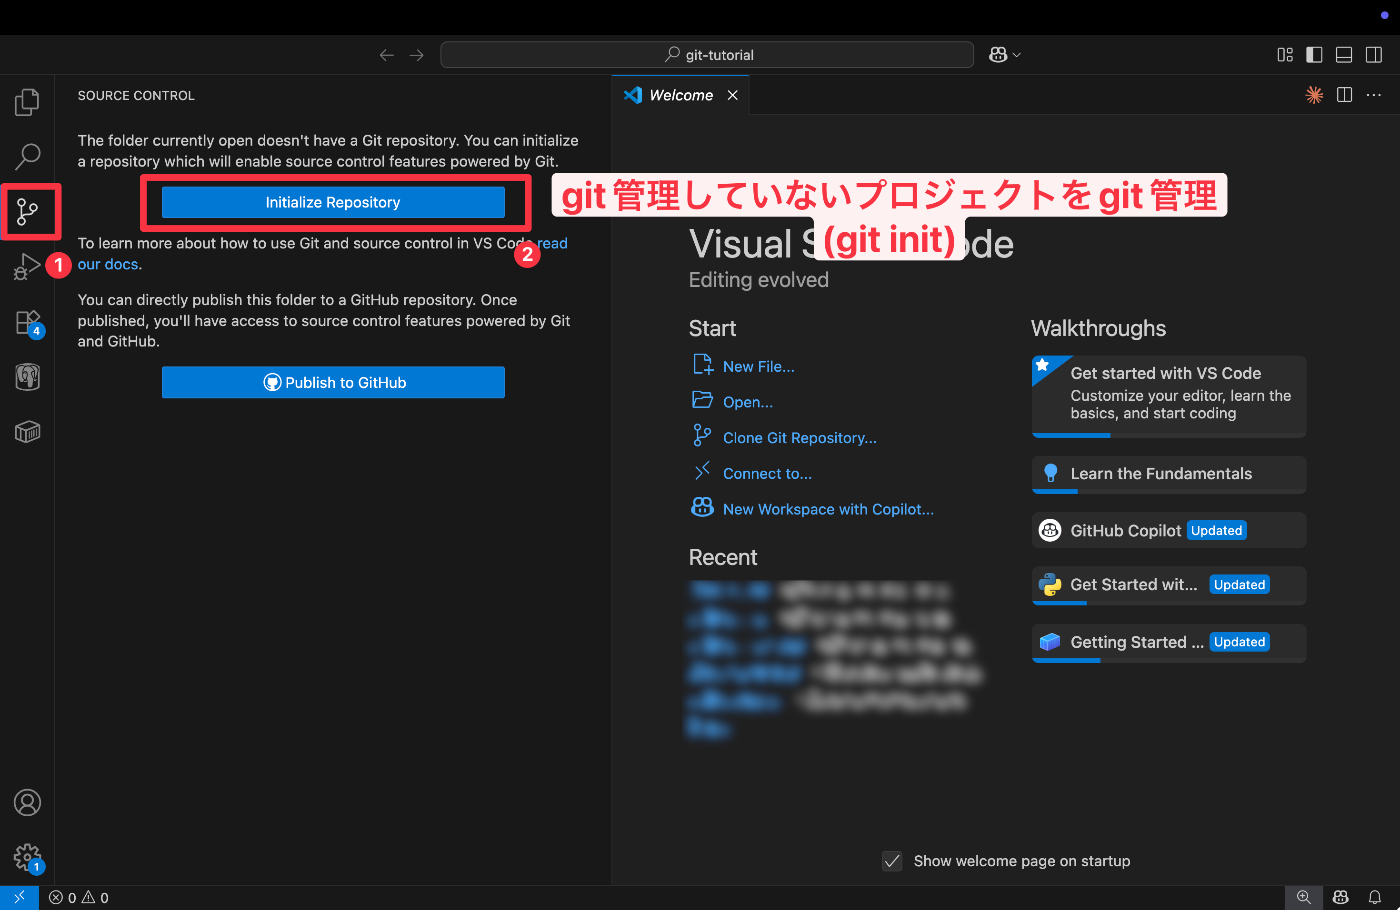Click New File... on Welcome page
The width and height of the screenshot is (1400, 910).
tap(758, 367)
